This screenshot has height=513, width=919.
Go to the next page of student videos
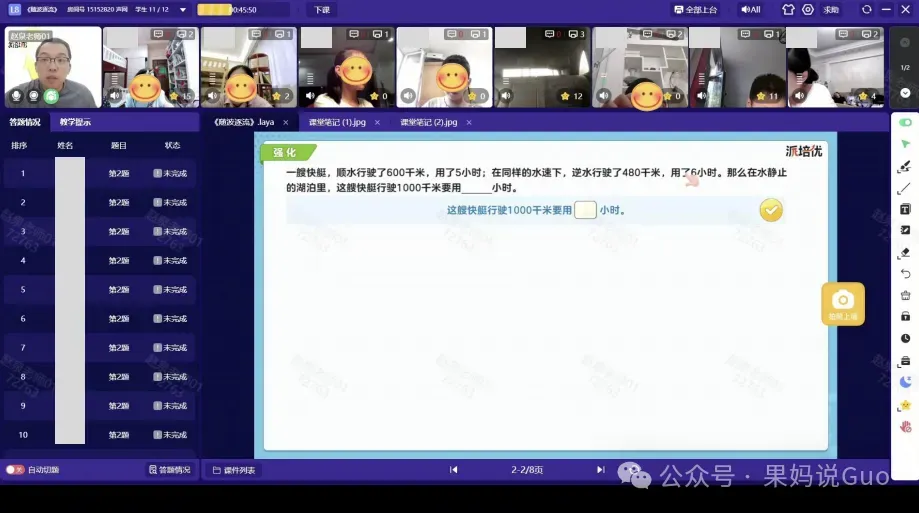905,93
